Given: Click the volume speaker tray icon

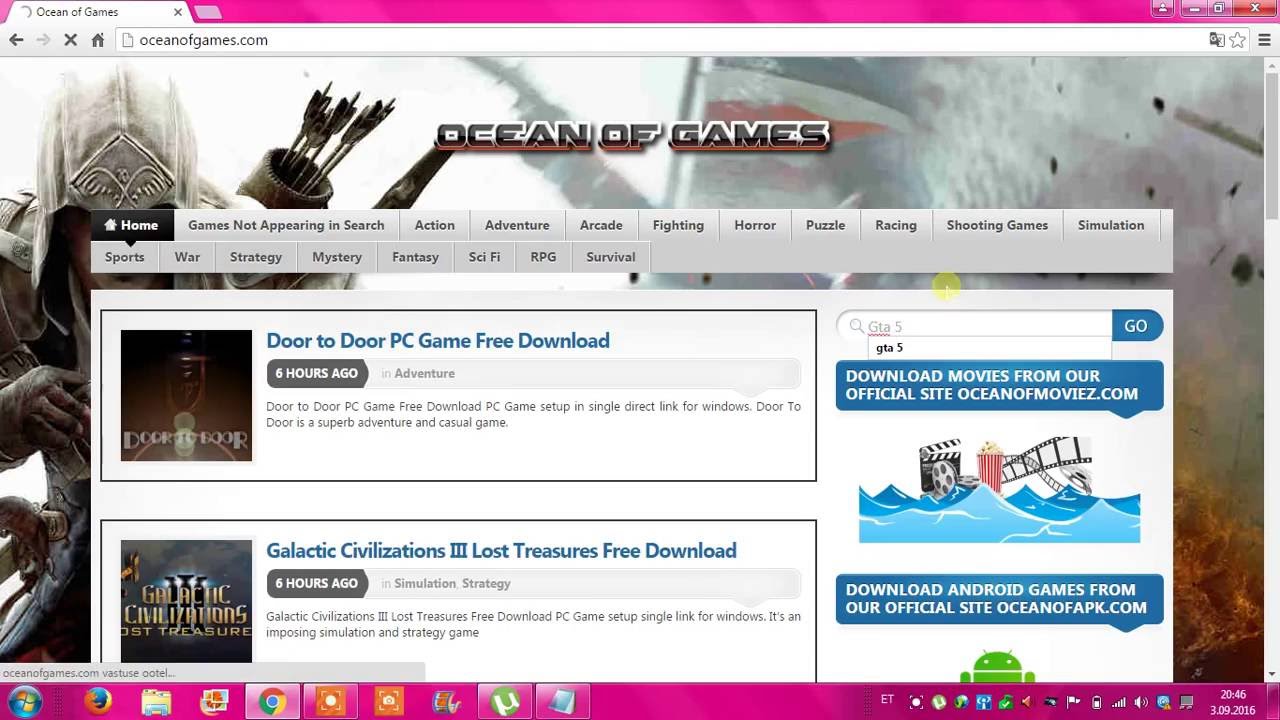Looking at the screenshot, I should point(1141,702).
